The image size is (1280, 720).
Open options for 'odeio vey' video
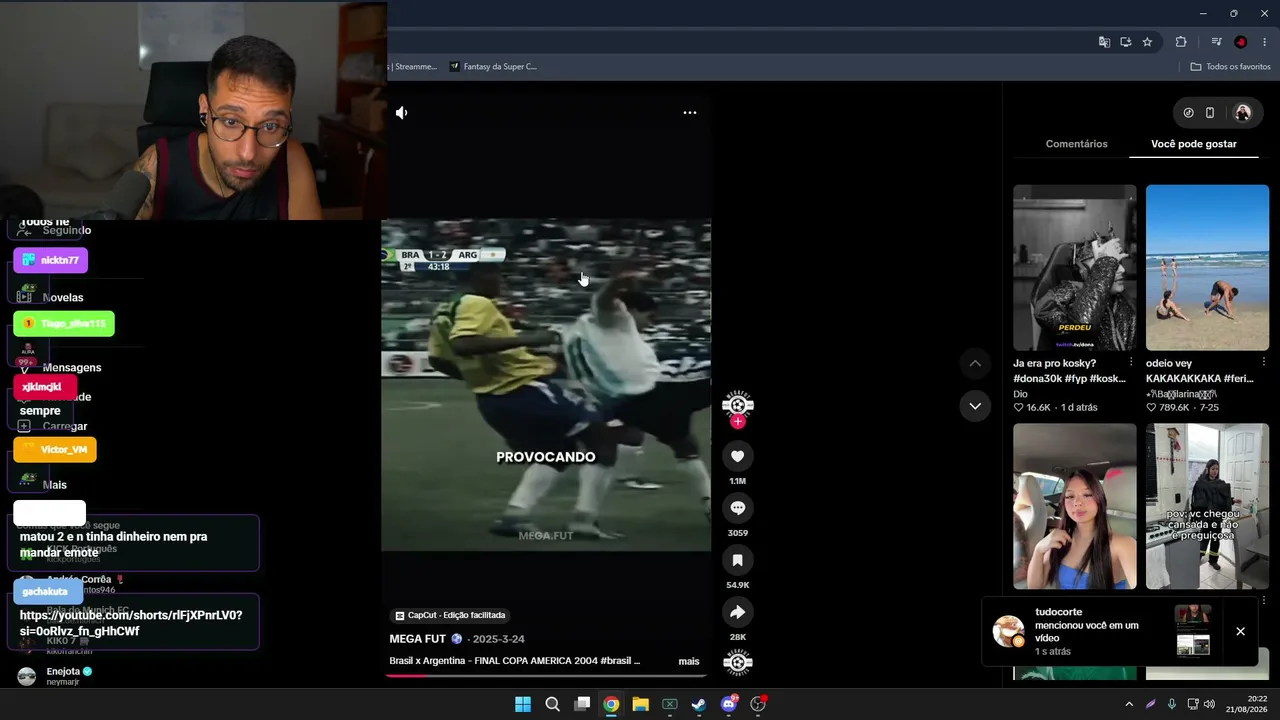pyautogui.click(x=1263, y=362)
